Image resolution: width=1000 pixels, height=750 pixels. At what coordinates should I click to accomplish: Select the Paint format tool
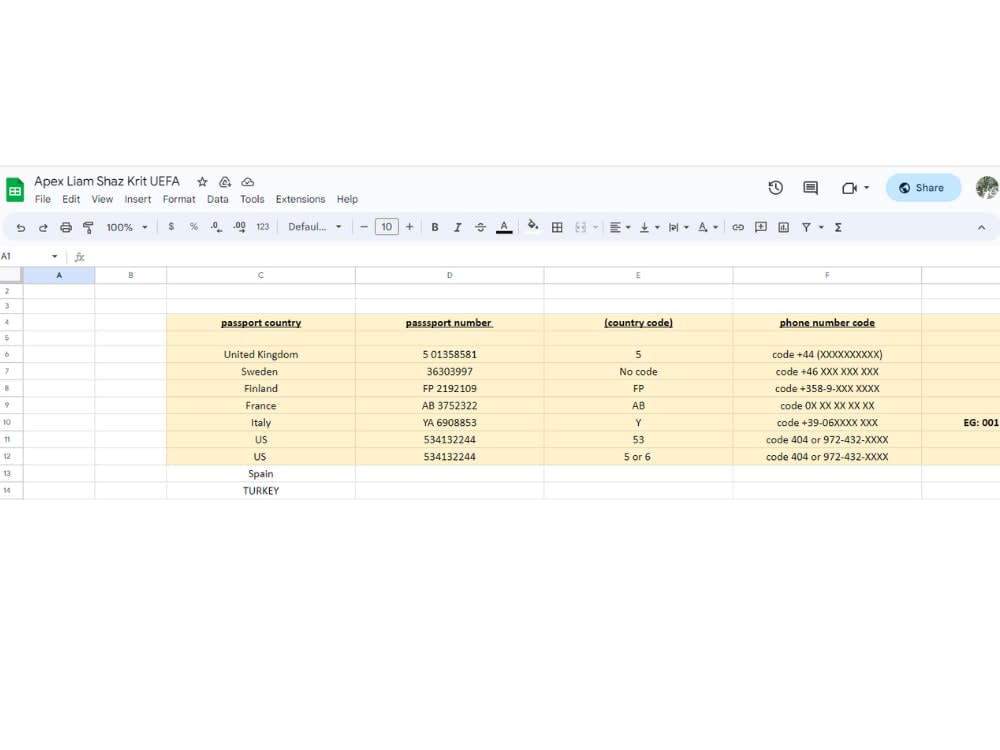point(88,227)
